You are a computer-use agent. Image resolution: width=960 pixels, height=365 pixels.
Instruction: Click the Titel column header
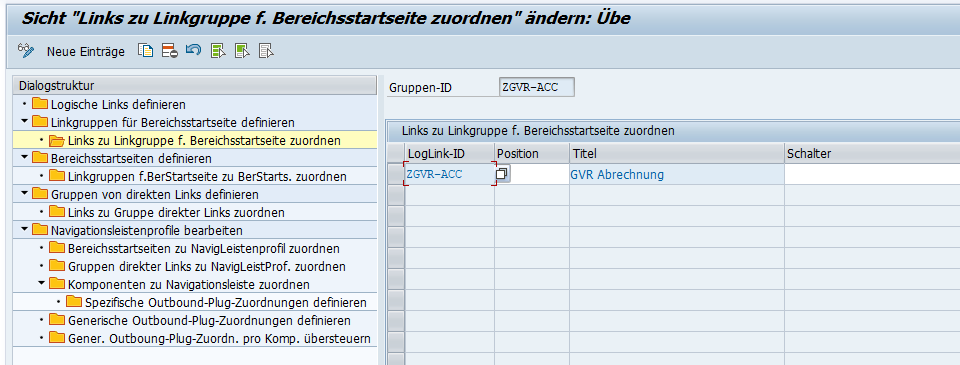(x=677, y=154)
